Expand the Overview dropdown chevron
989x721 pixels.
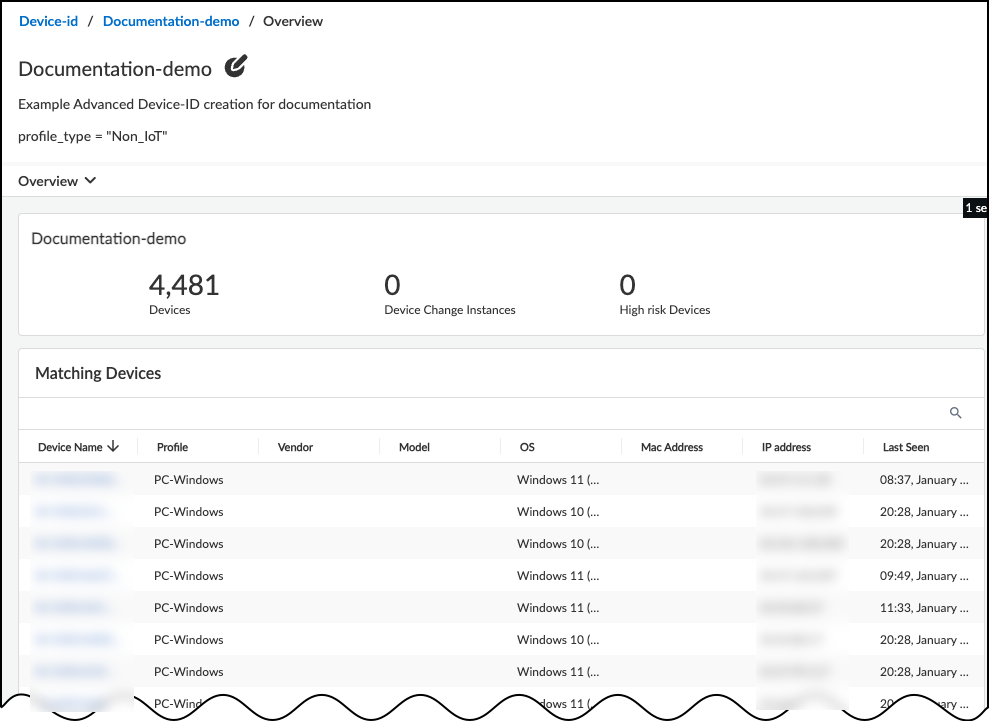click(90, 181)
